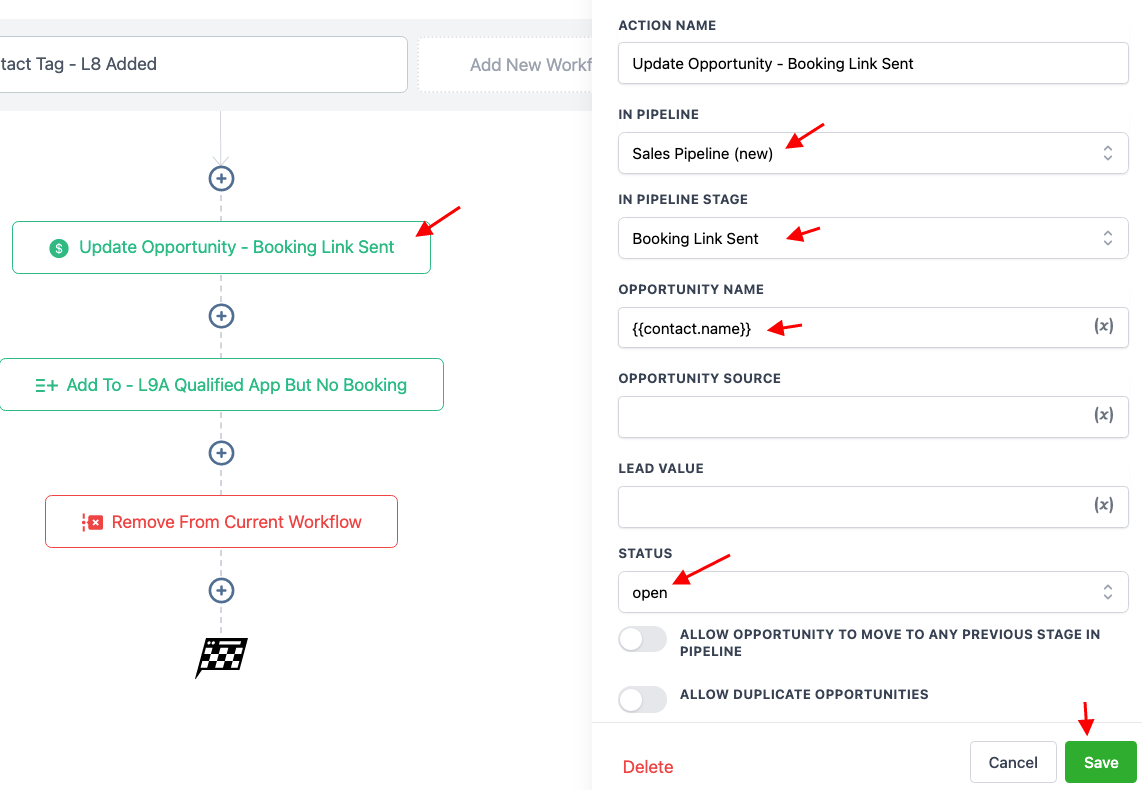Click inside the Action Name input field

pyautogui.click(x=873, y=62)
